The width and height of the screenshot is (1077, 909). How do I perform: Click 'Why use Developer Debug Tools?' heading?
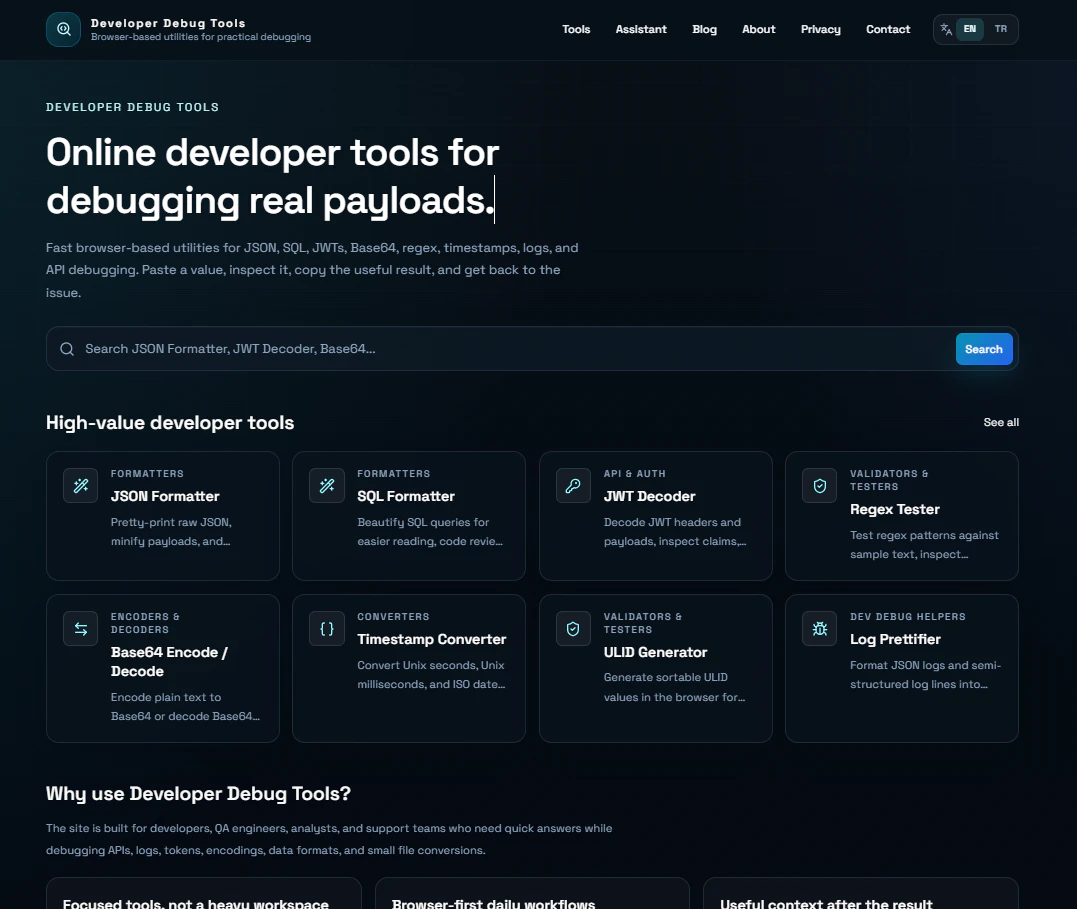point(199,794)
